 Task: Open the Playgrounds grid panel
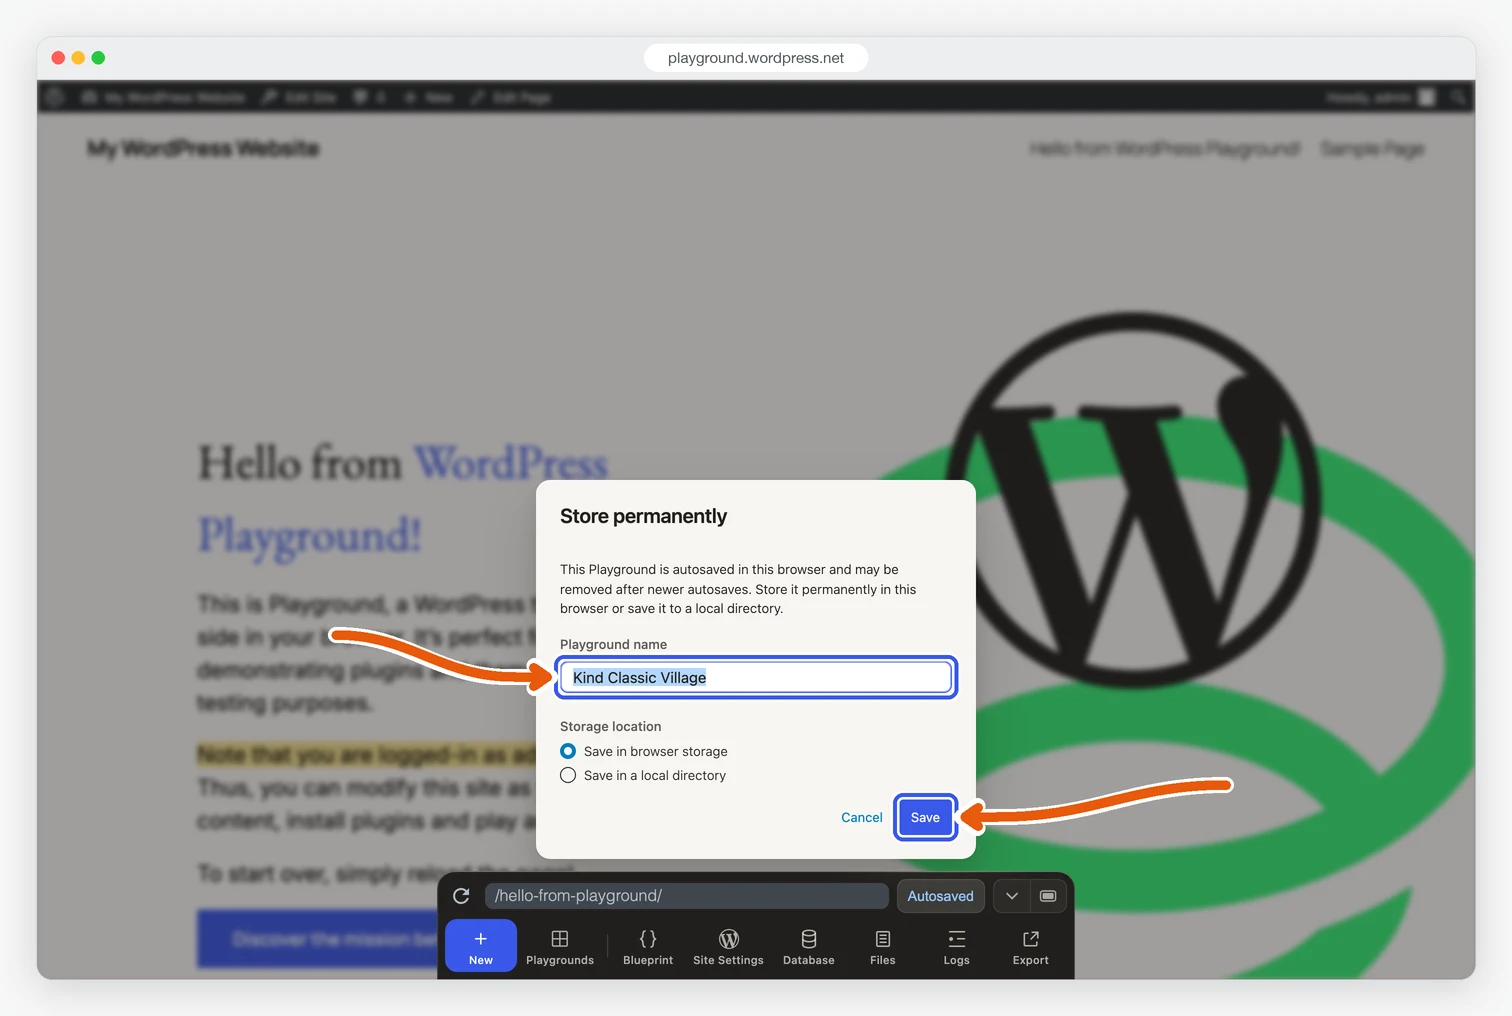(x=560, y=946)
